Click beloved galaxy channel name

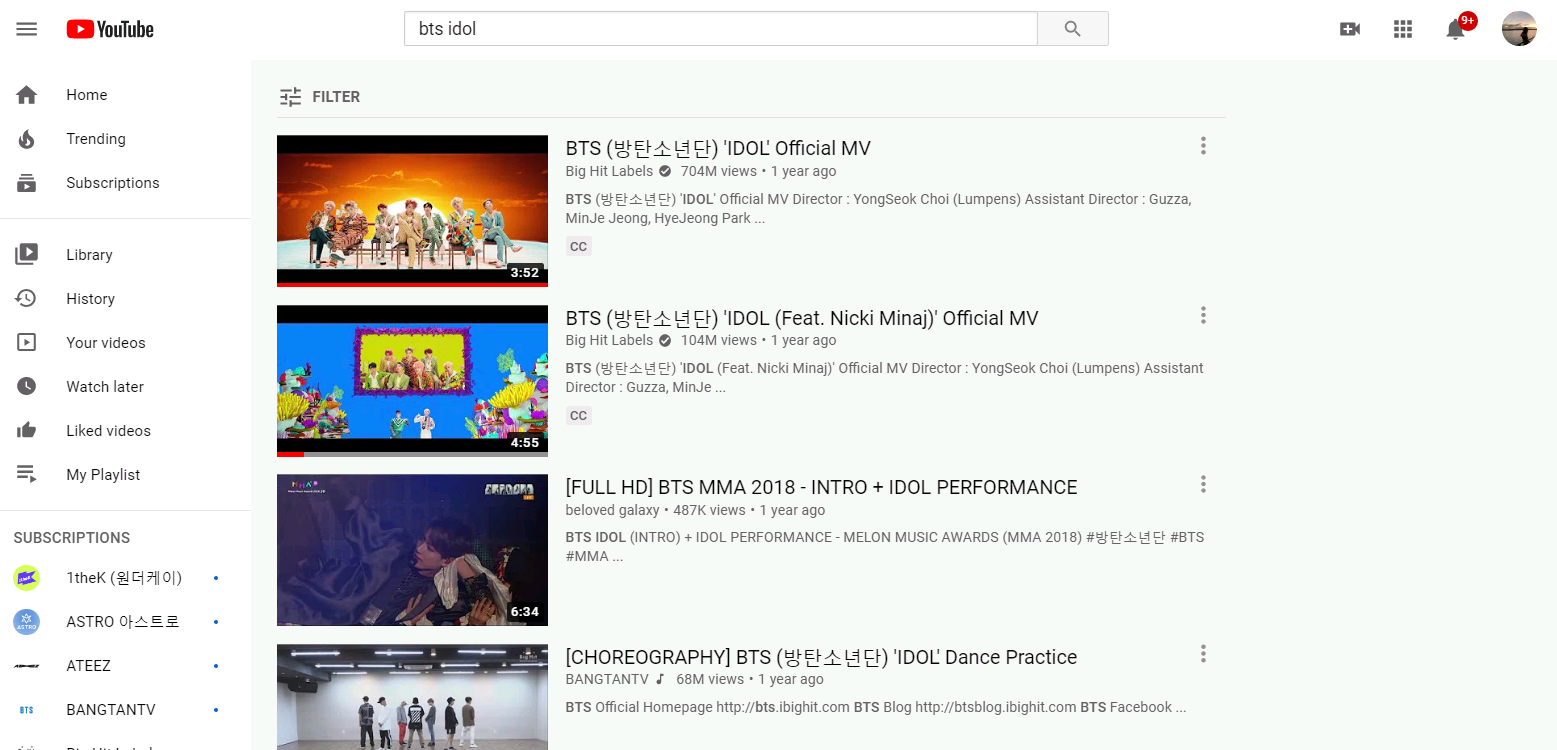coord(612,510)
